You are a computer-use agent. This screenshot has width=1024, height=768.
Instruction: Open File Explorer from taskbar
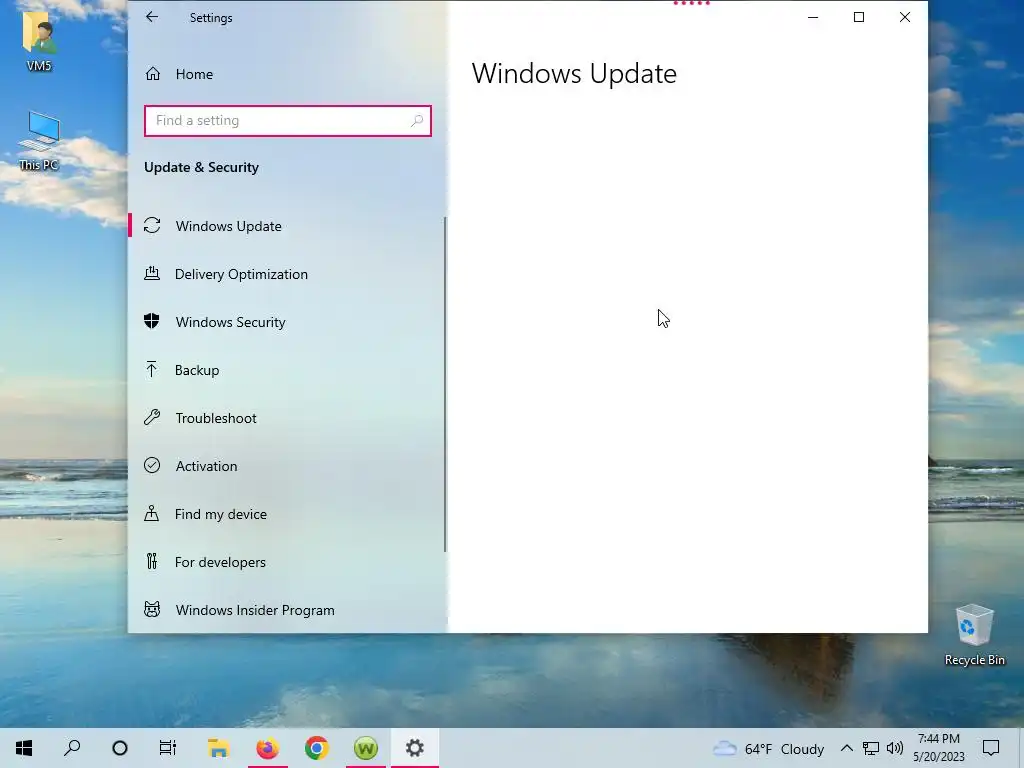tap(218, 748)
